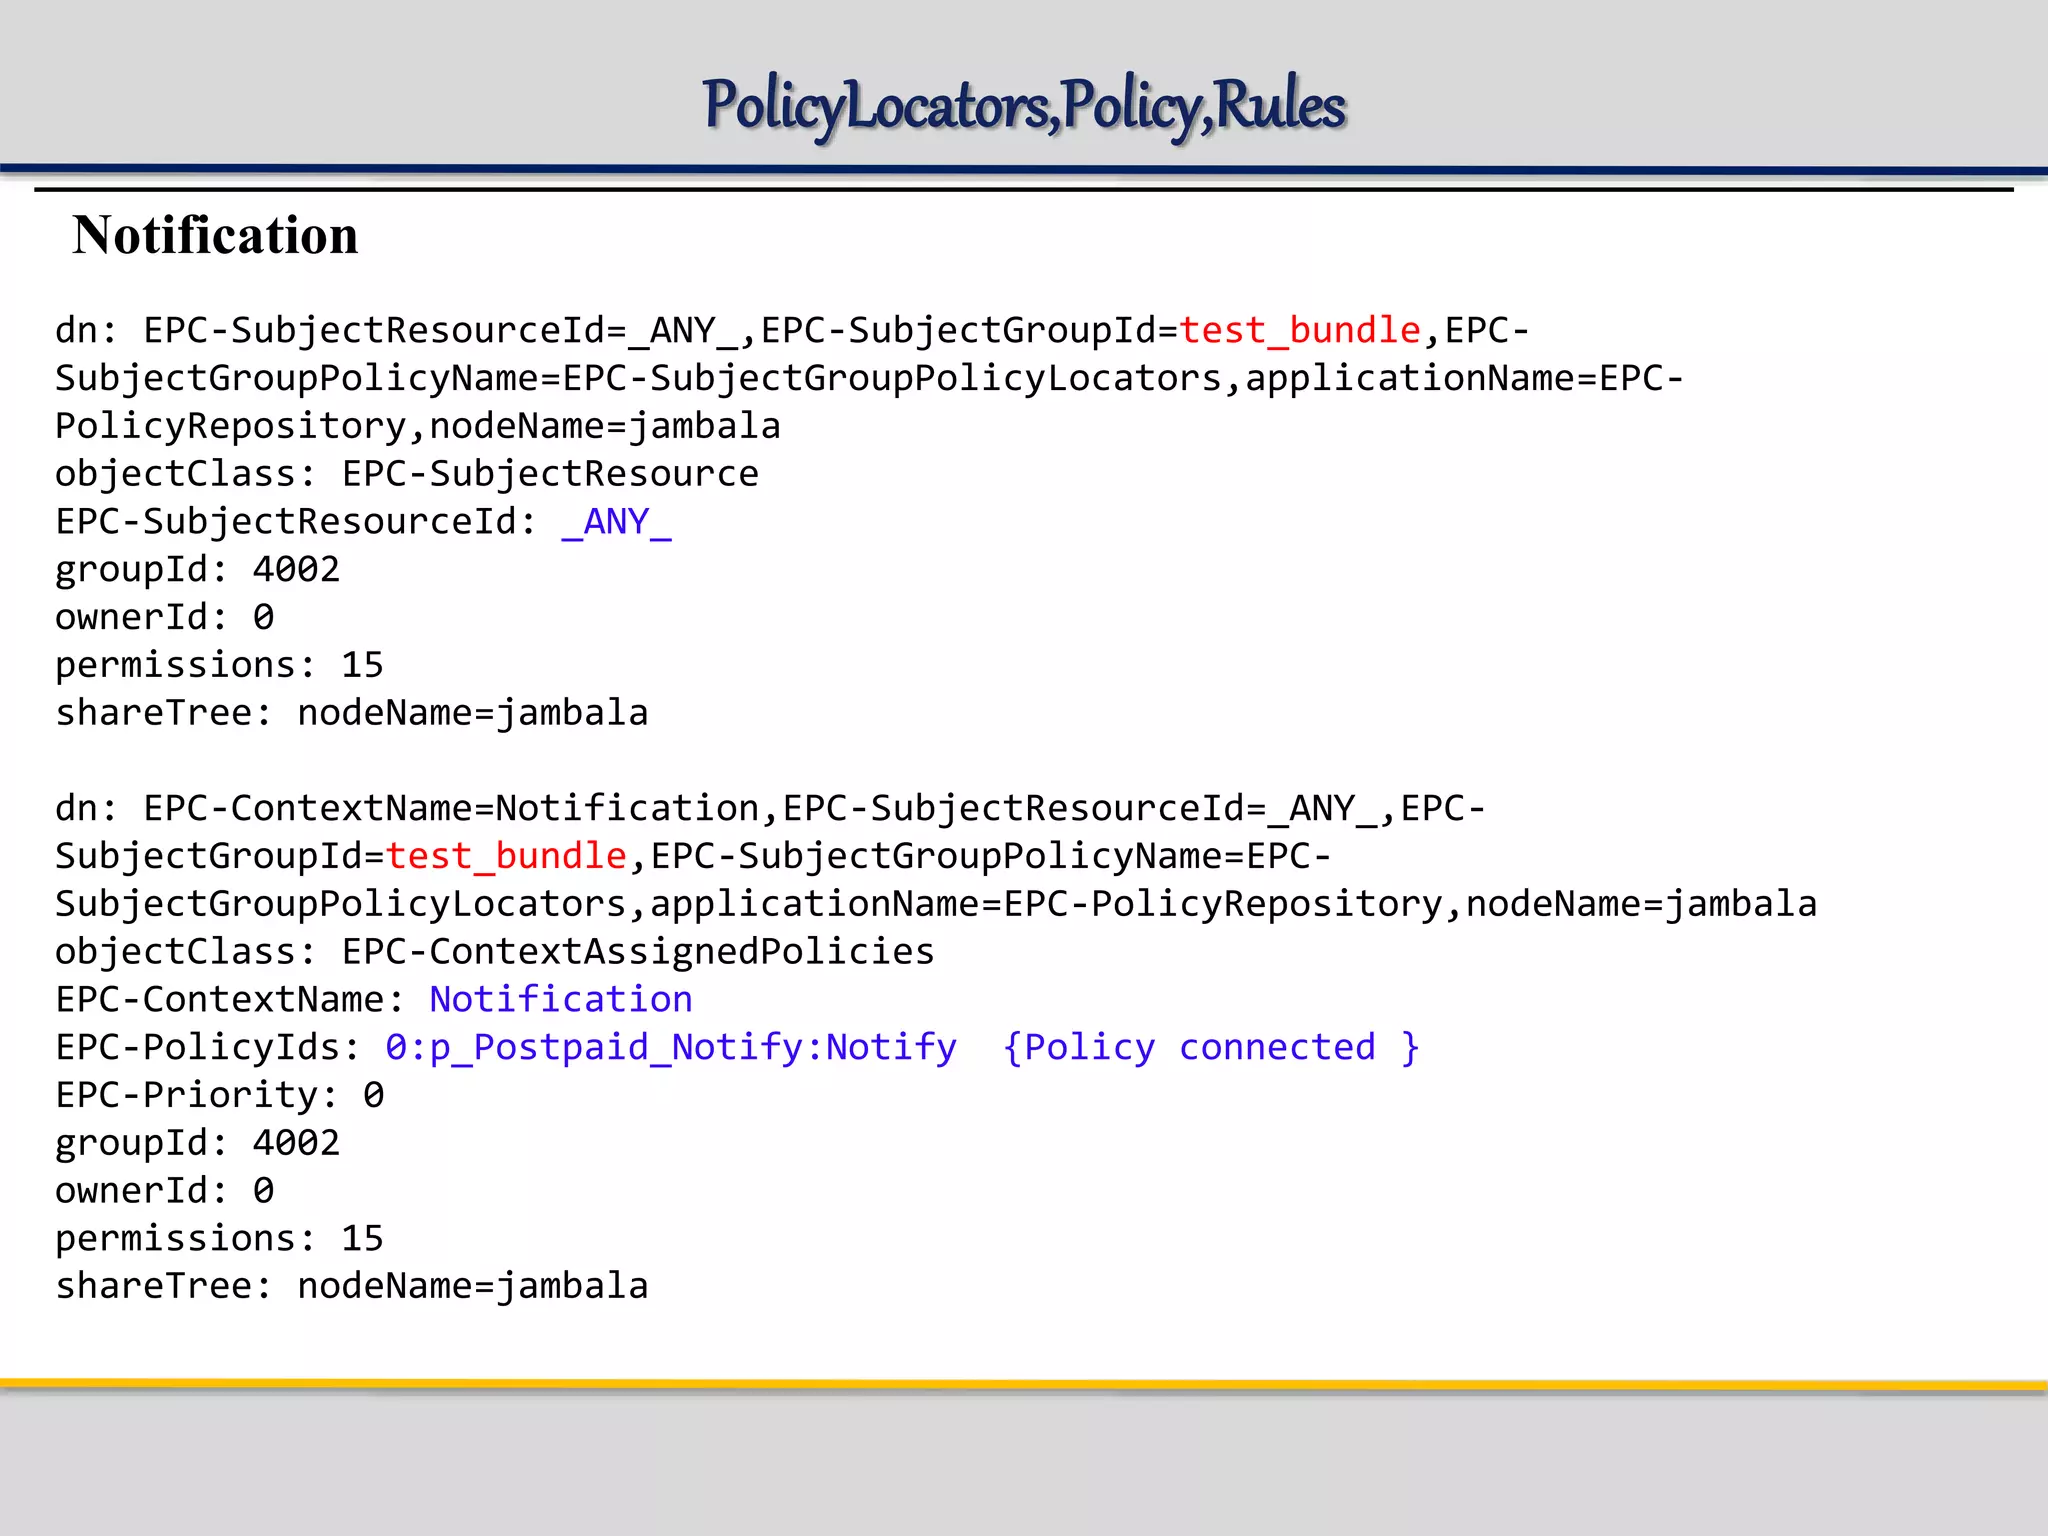Click the dn line starting EPC-ContextName=Notification
Viewport: 2048px width, 1536px height.
click(x=770, y=808)
